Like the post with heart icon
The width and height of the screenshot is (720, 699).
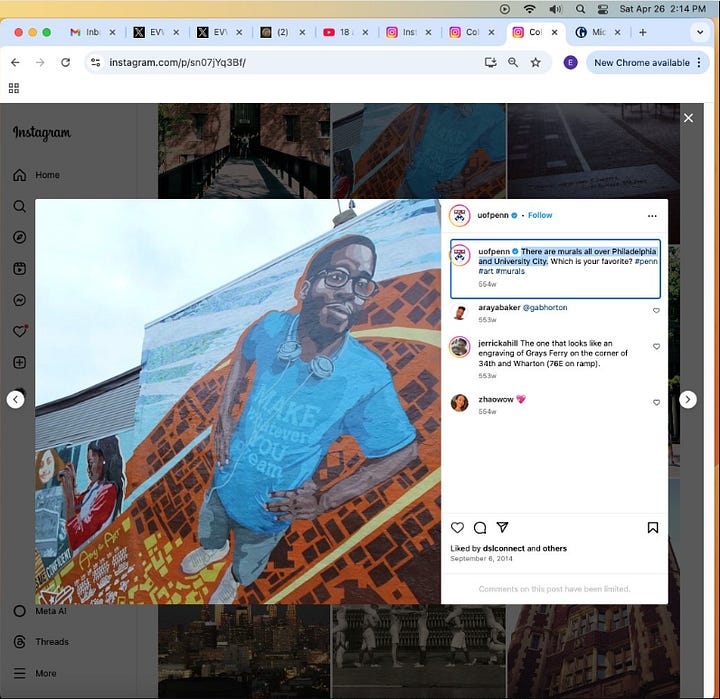click(x=457, y=528)
